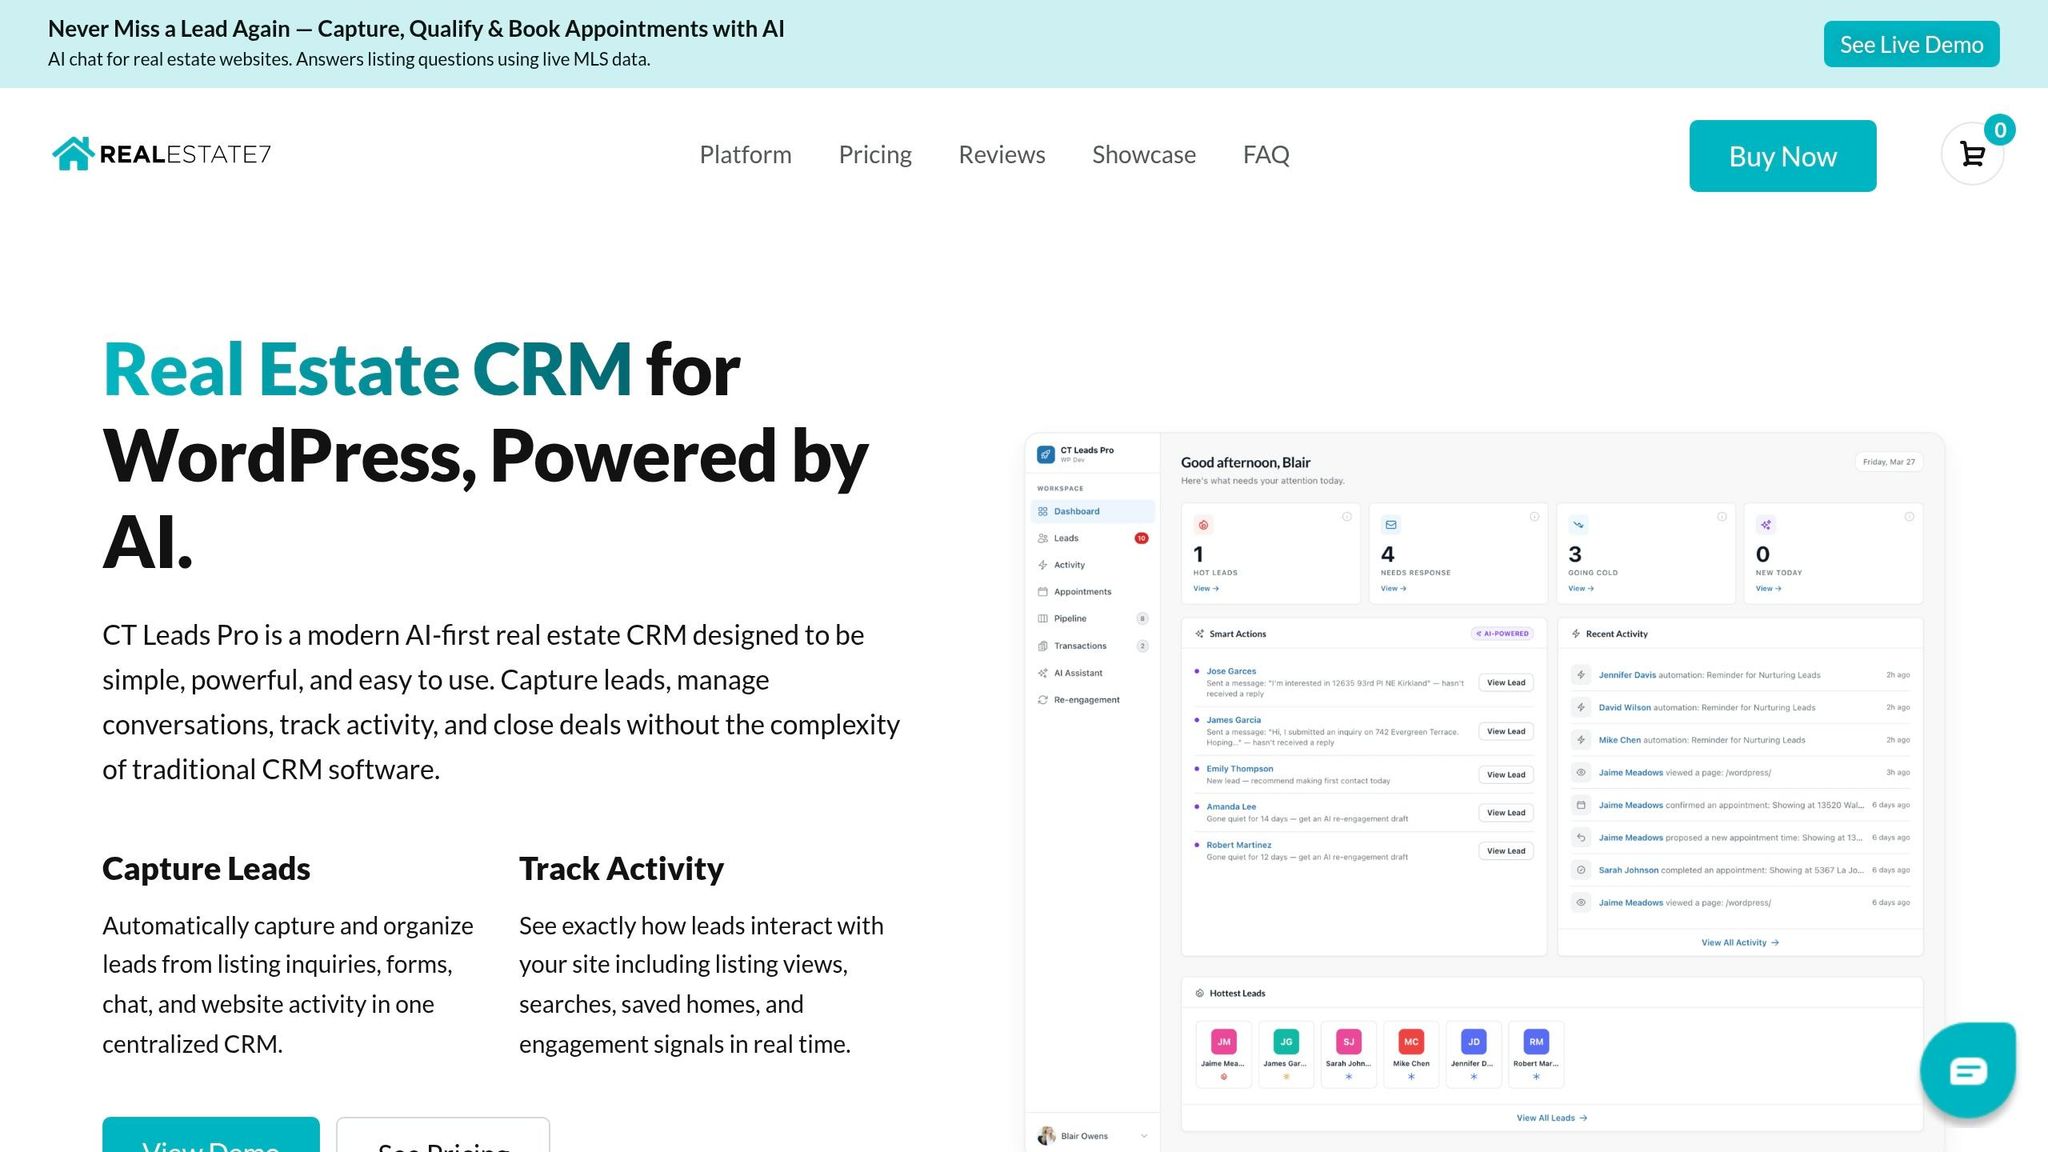Click View Lead for Robert Martinez
The height and width of the screenshot is (1152, 2048).
click(1506, 851)
